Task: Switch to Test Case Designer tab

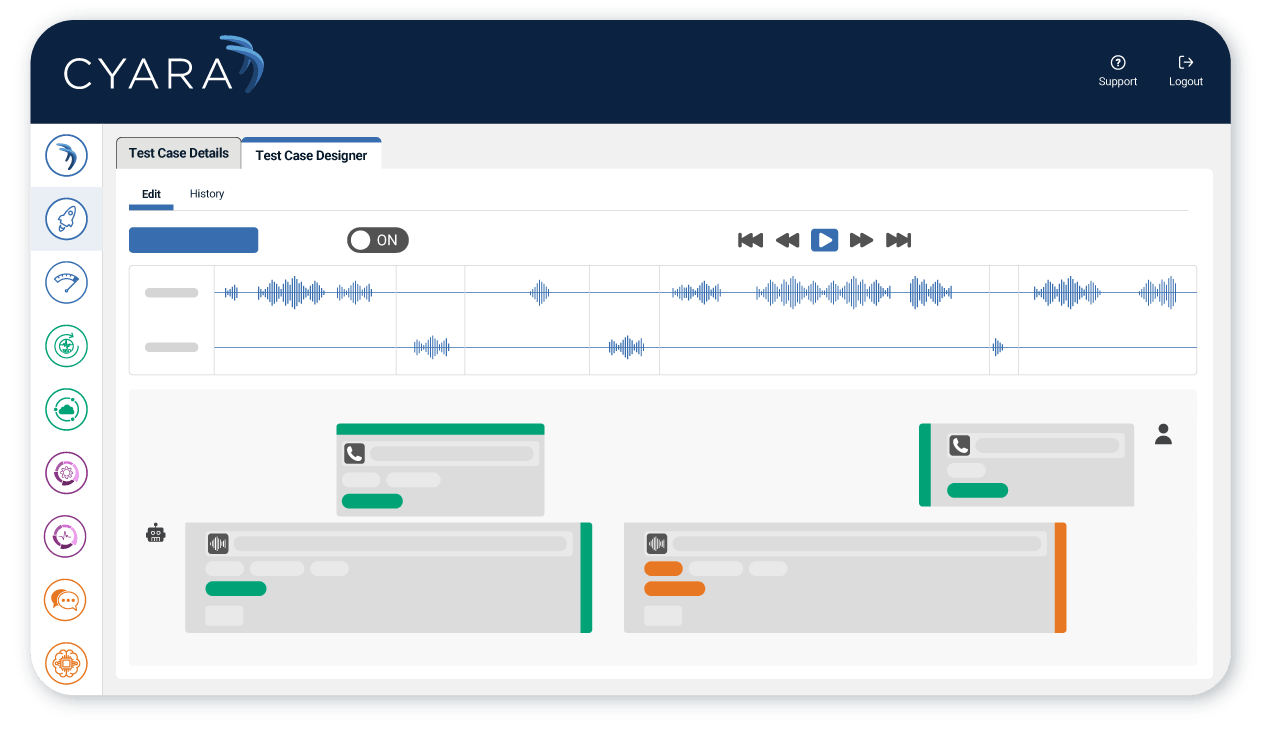Action: click(311, 154)
